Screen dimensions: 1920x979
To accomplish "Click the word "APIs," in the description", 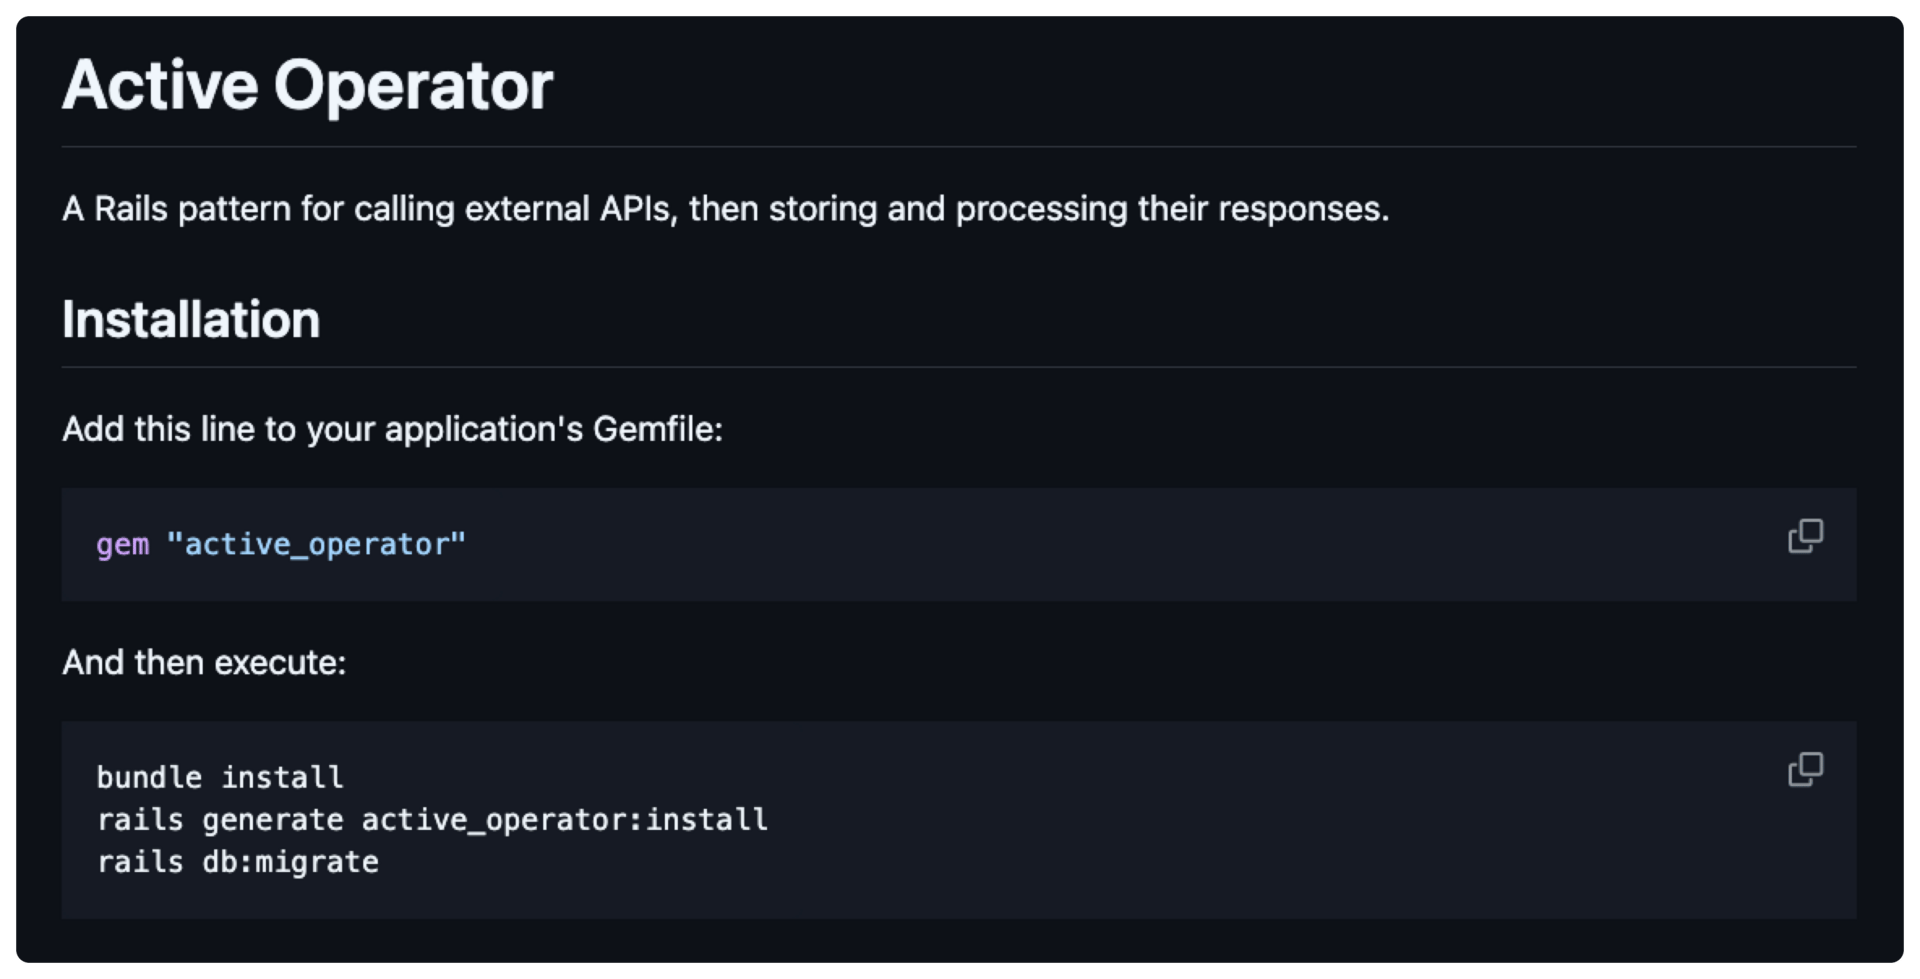I will (638, 209).
